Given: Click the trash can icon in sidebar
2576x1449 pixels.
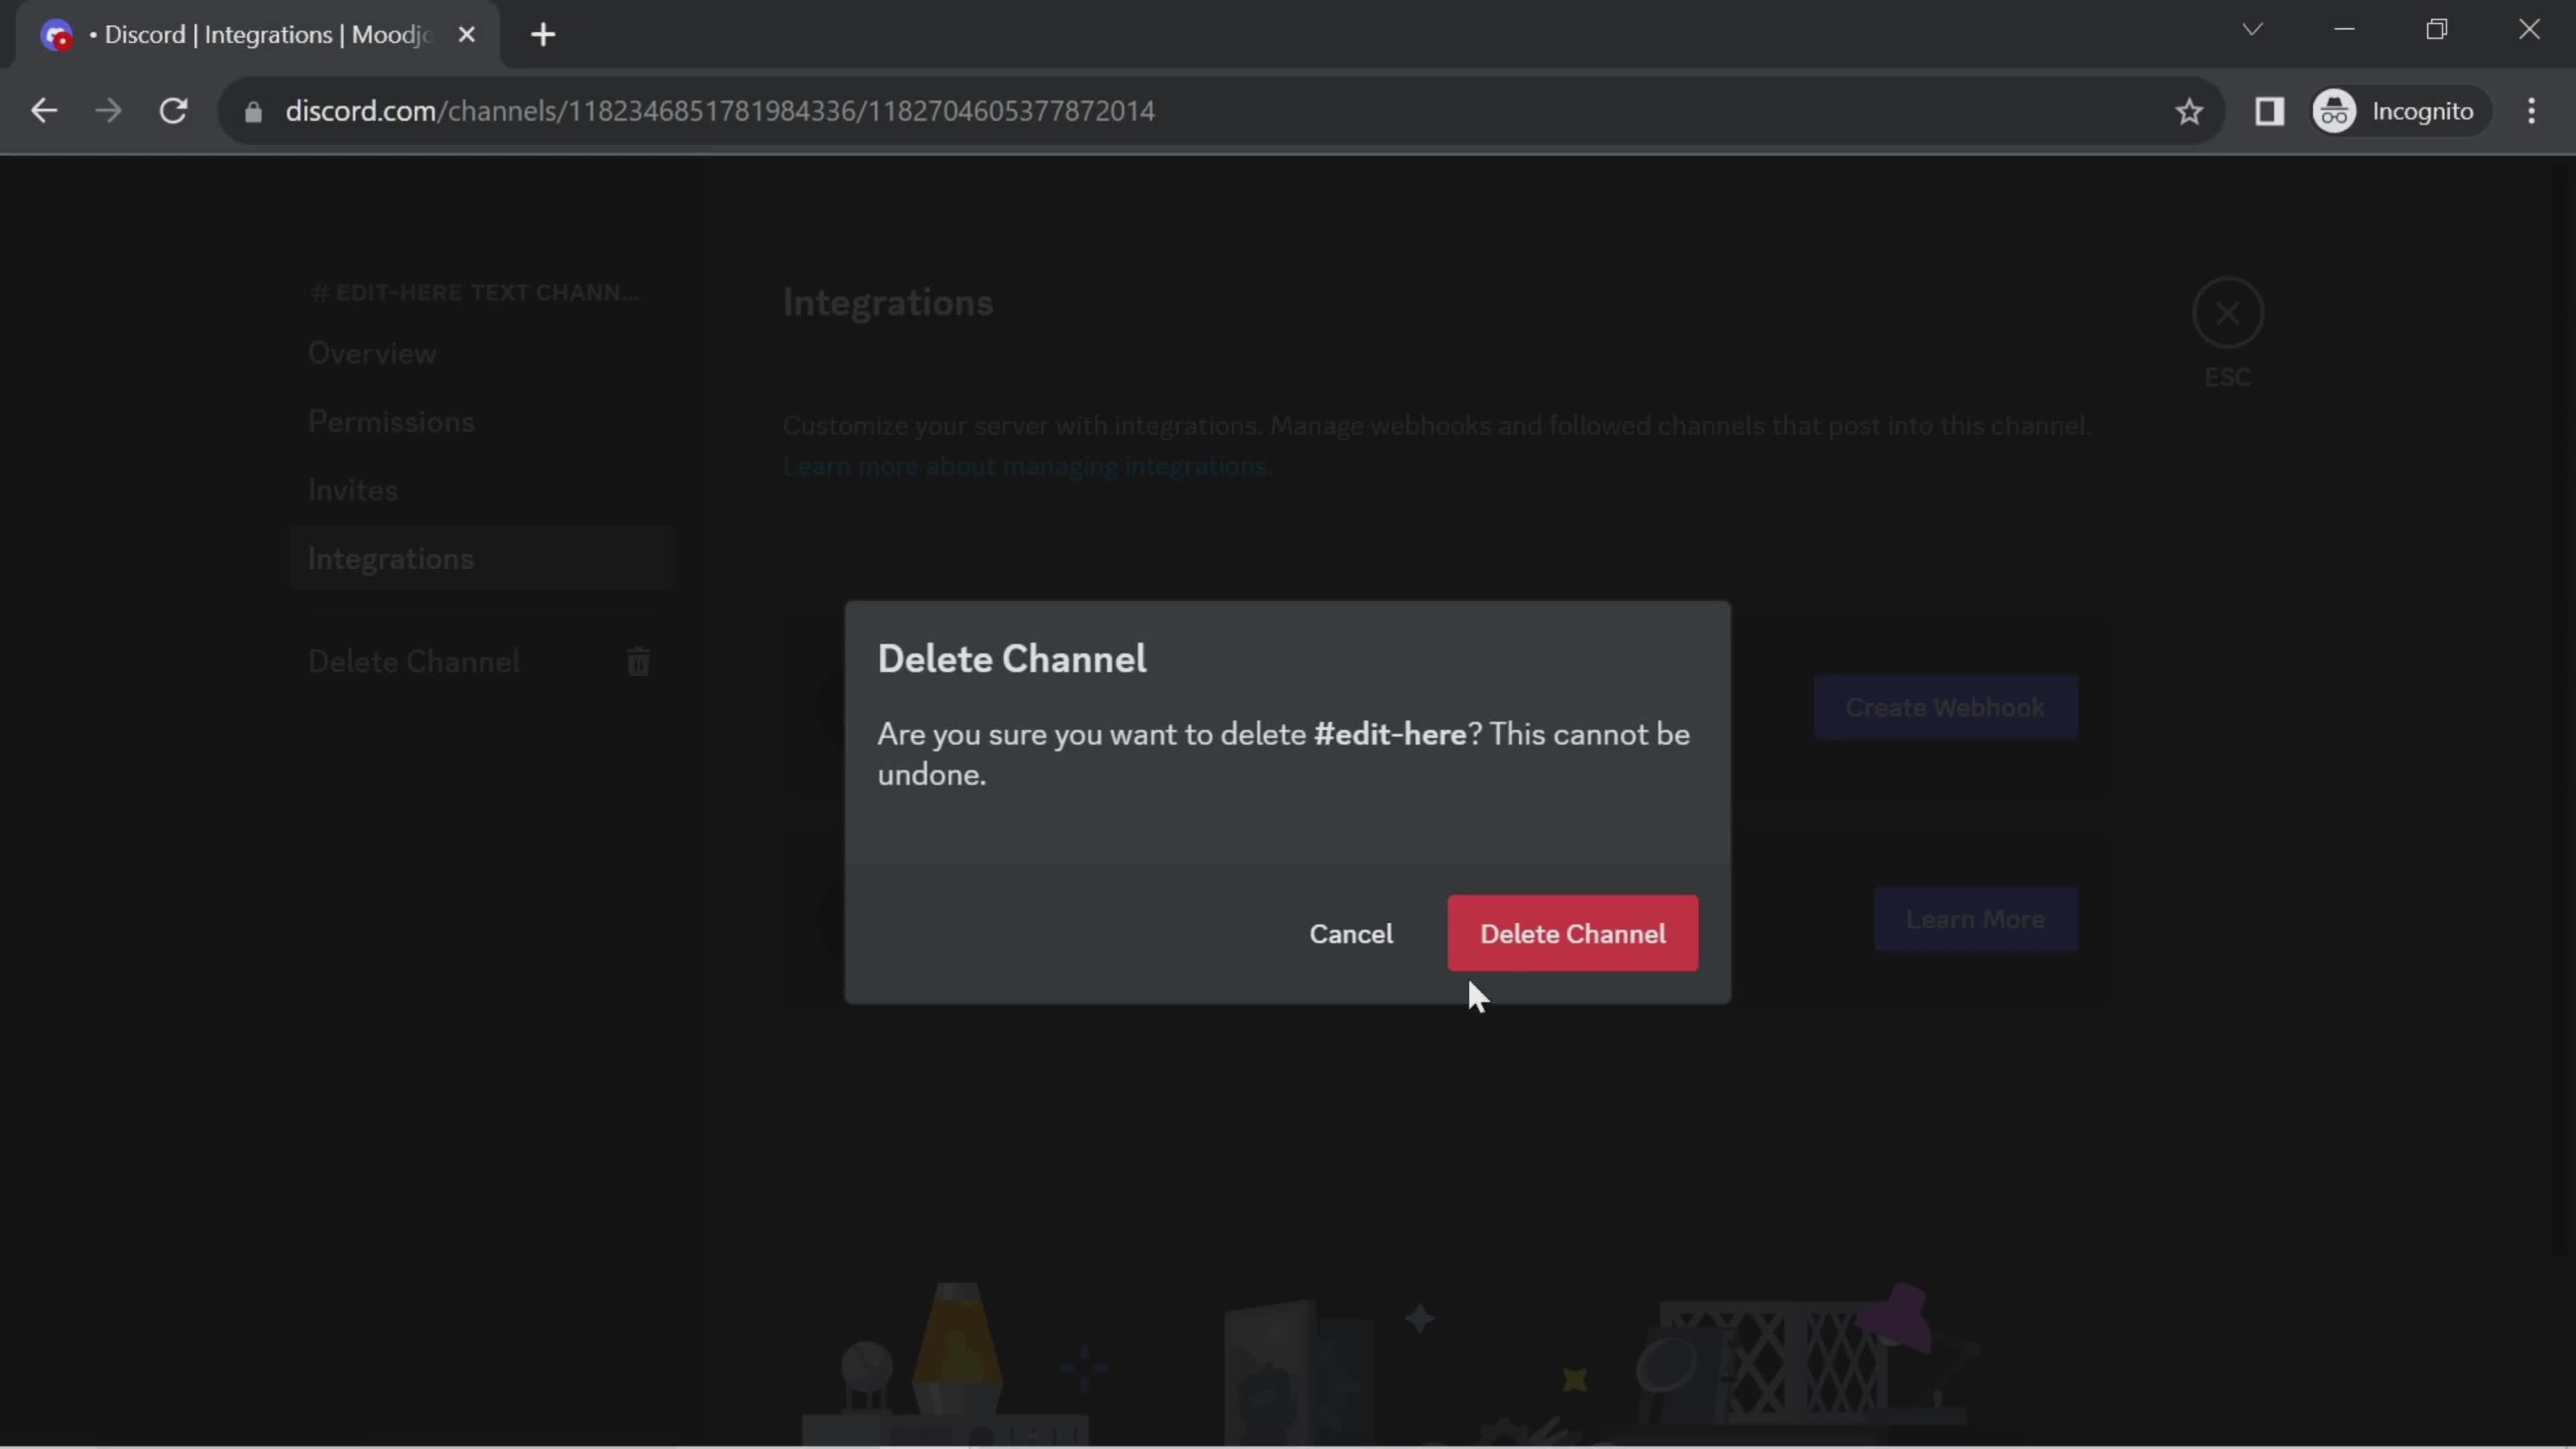Looking at the screenshot, I should point(638,662).
